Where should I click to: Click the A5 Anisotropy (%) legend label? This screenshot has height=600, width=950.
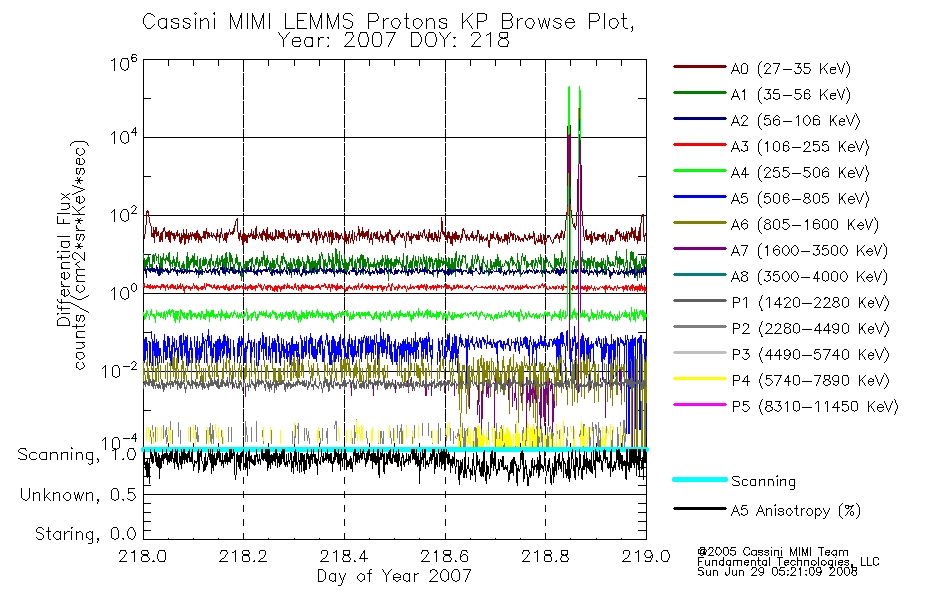796,511
